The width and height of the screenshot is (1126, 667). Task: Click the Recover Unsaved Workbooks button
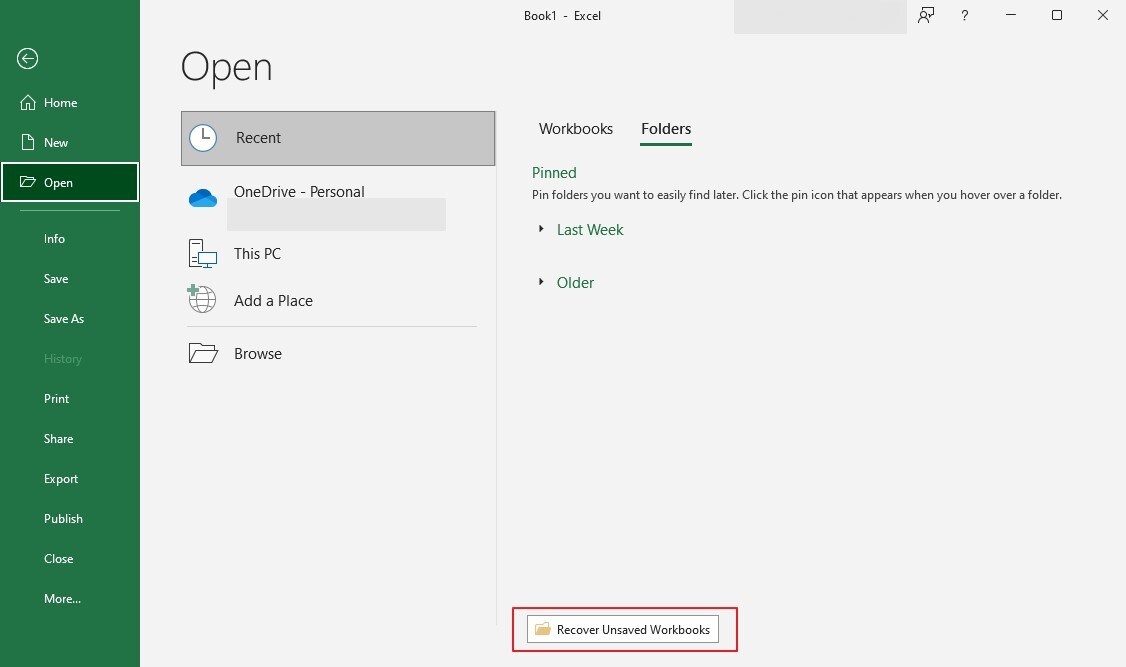tap(623, 630)
